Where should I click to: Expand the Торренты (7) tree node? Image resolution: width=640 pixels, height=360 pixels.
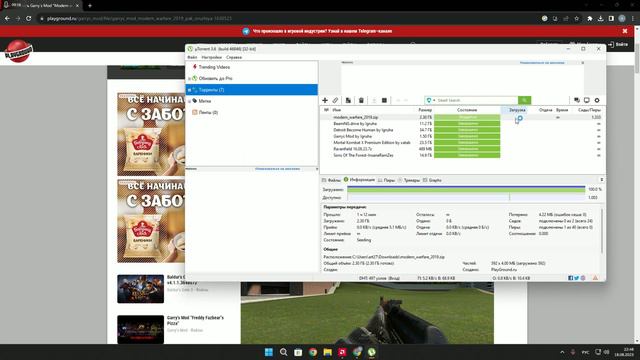(189, 90)
